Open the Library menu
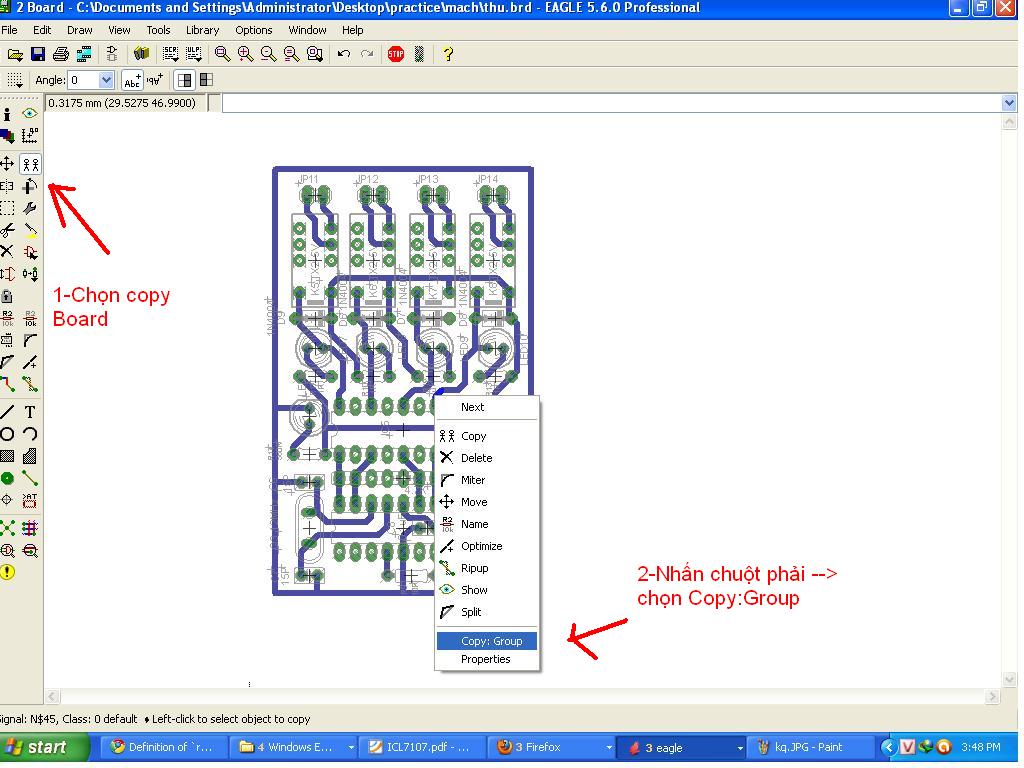The height and width of the screenshot is (768, 1024). (x=202, y=30)
